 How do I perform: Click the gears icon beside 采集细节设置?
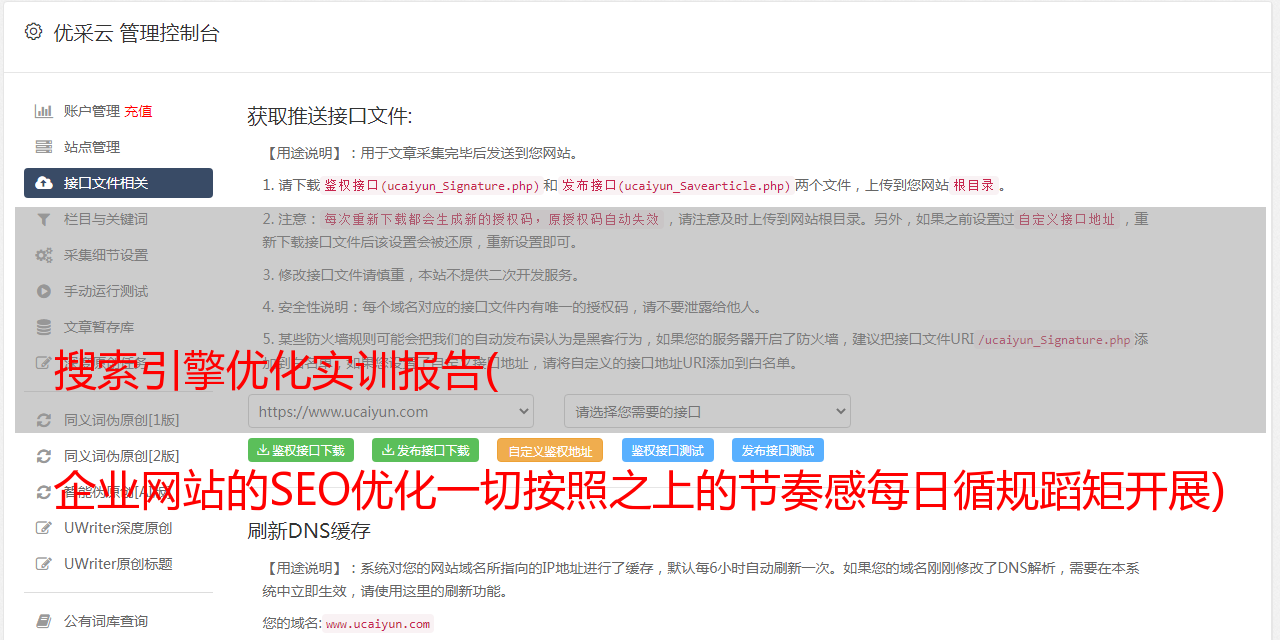44,255
